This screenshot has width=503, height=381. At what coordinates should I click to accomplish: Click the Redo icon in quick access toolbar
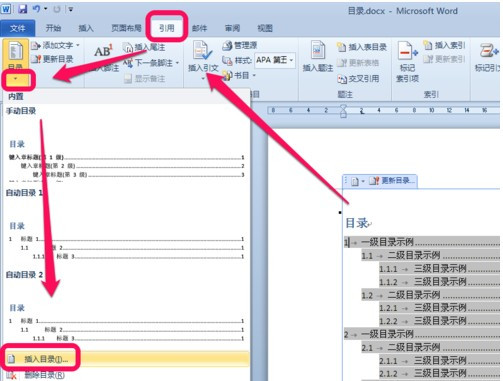pyautogui.click(x=57, y=9)
